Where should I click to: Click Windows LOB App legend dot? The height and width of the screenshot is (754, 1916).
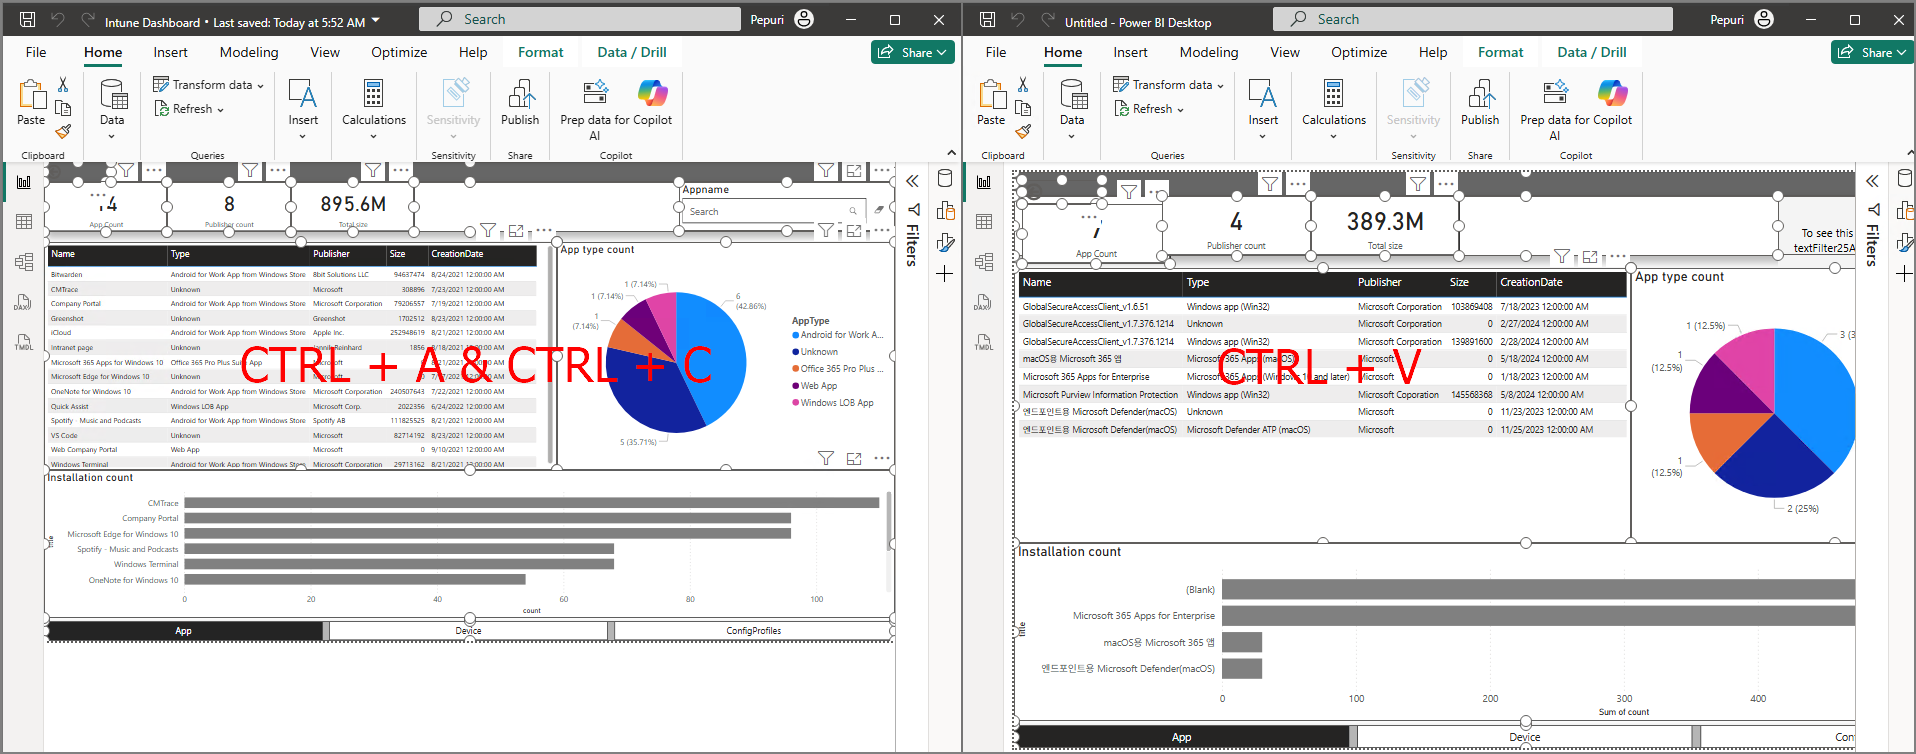click(796, 403)
